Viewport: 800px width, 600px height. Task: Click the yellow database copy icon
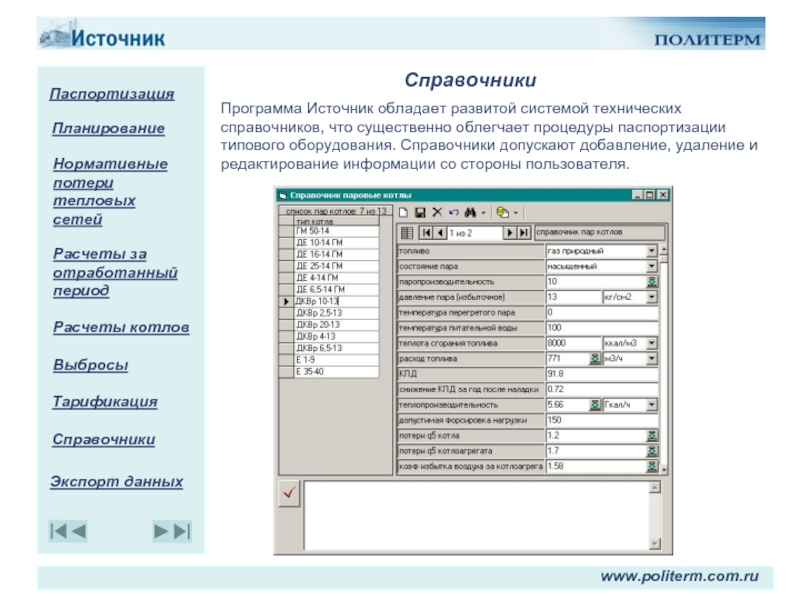click(x=503, y=212)
